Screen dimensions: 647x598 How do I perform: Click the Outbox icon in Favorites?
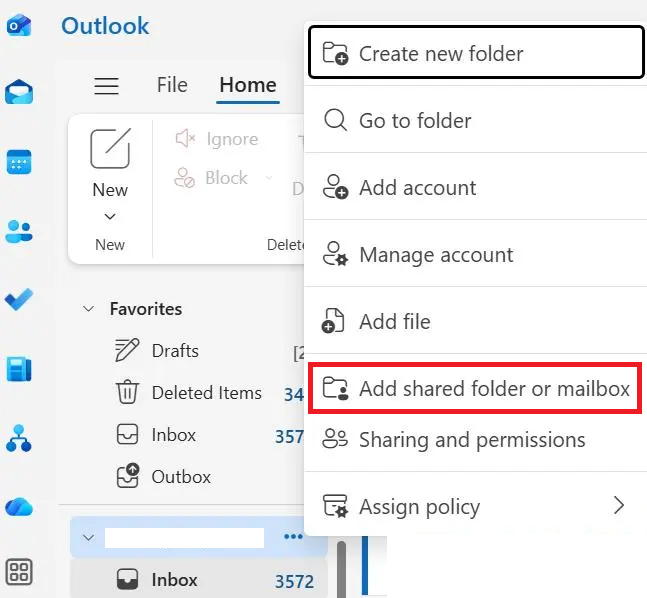tap(128, 476)
